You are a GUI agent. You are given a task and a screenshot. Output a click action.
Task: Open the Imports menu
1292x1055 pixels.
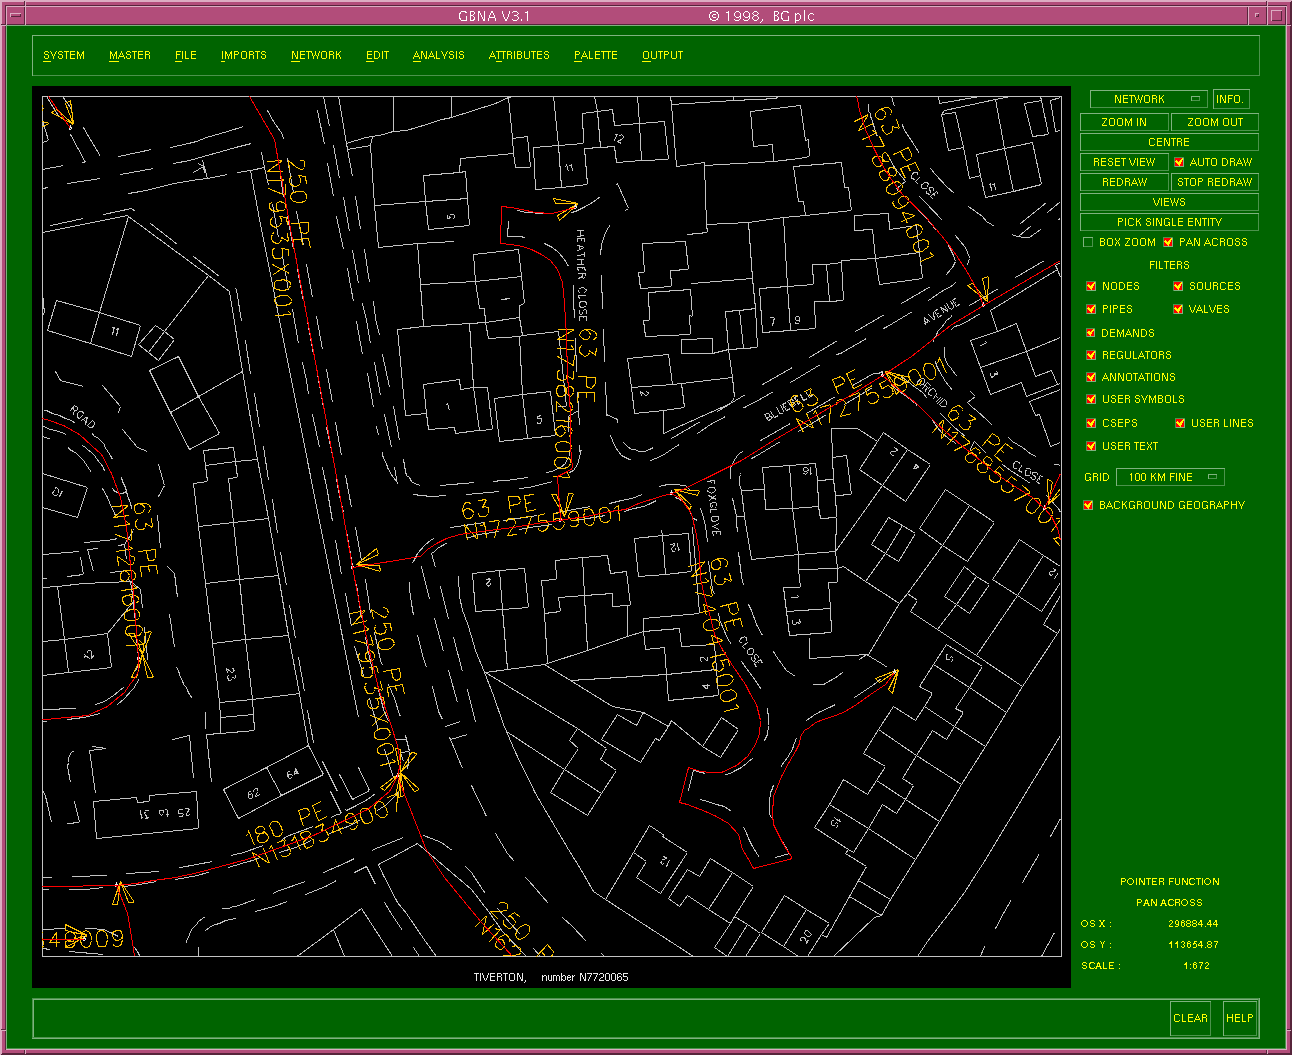243,55
